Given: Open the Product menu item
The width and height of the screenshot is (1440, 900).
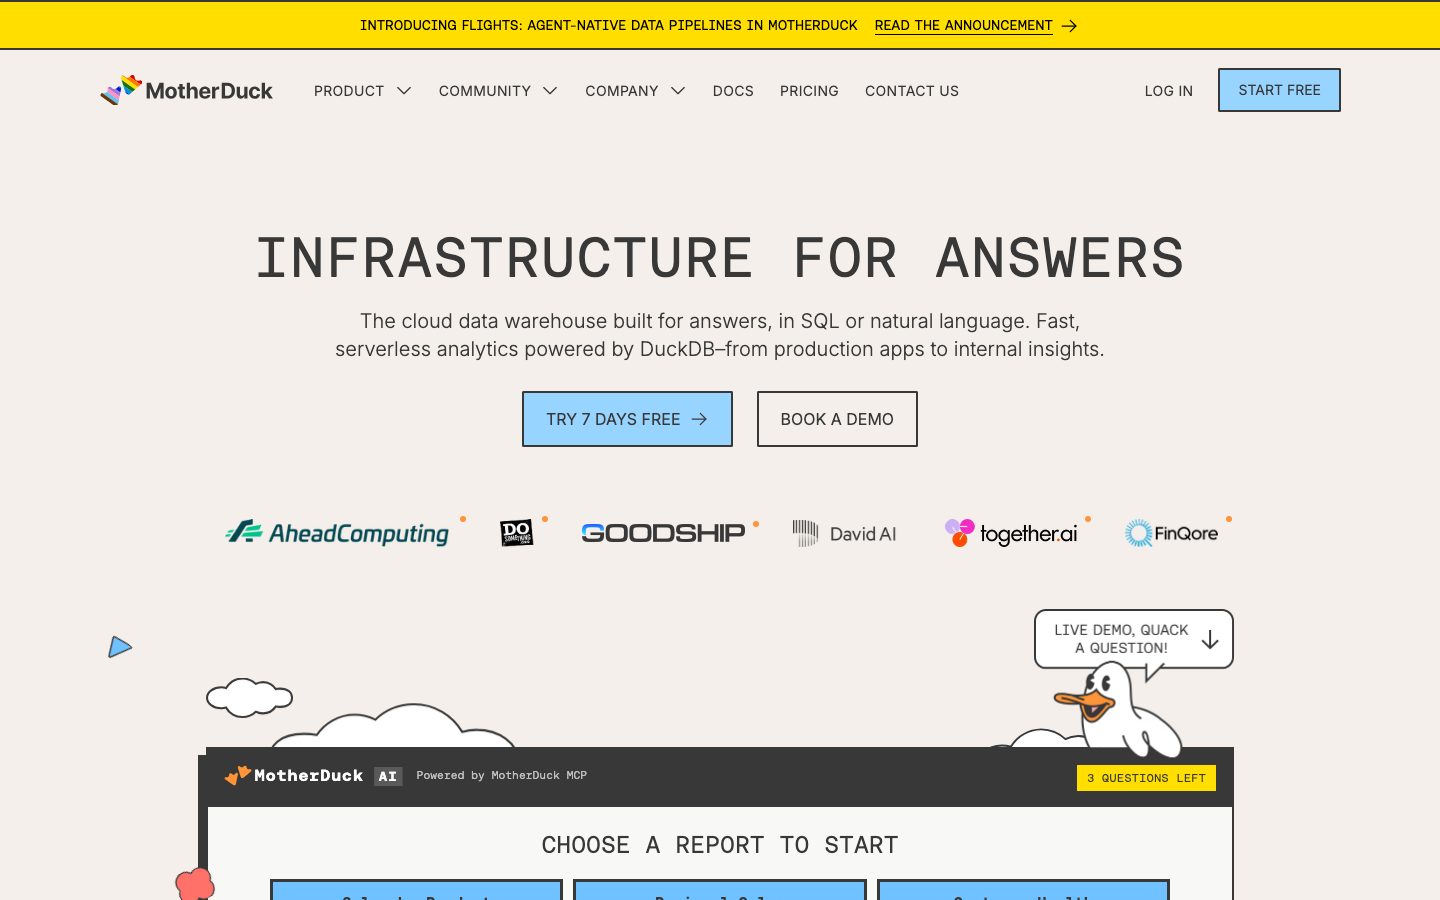Looking at the screenshot, I should (349, 91).
